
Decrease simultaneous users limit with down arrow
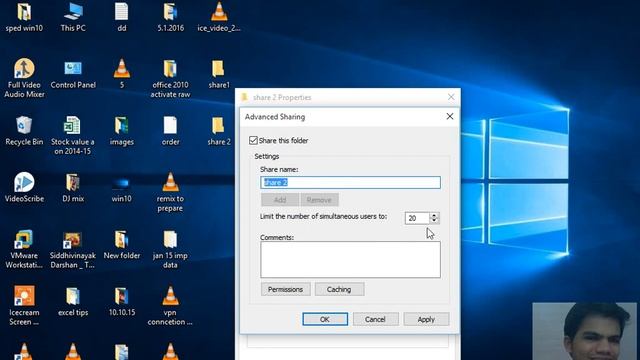point(434,221)
